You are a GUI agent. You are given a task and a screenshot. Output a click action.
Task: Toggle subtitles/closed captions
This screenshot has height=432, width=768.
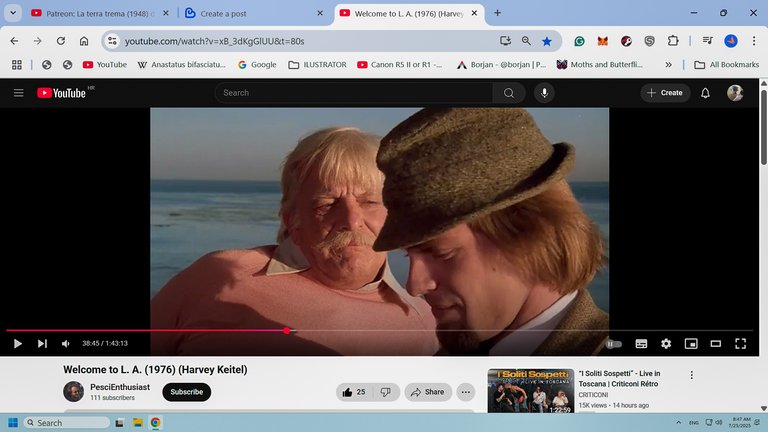pyautogui.click(x=641, y=344)
